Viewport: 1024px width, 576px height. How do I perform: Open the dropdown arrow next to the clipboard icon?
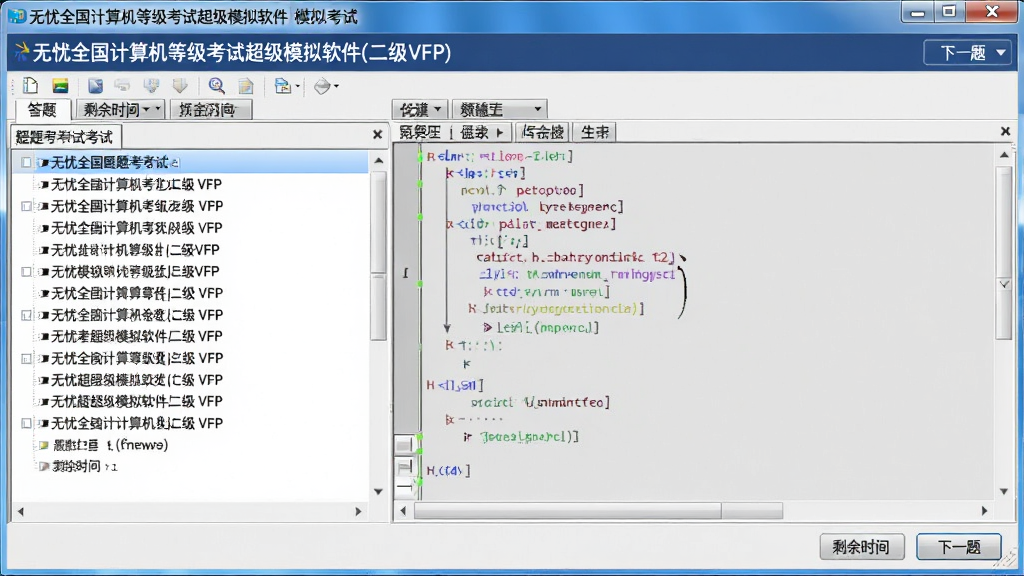point(298,86)
